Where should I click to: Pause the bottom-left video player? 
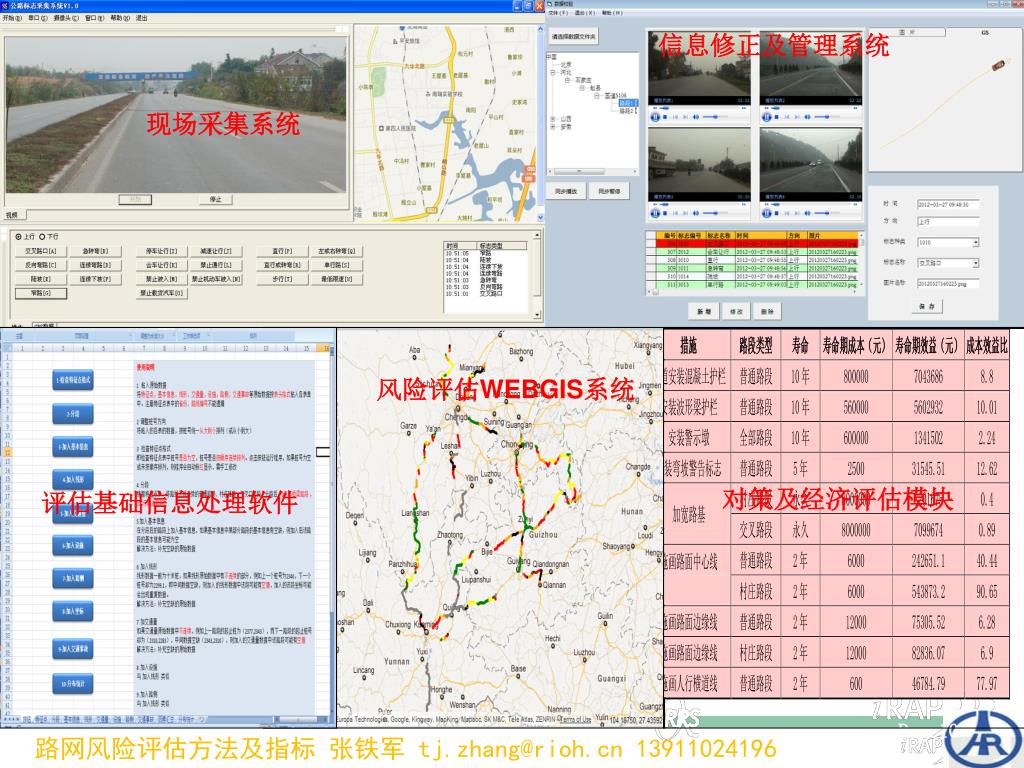click(x=655, y=213)
